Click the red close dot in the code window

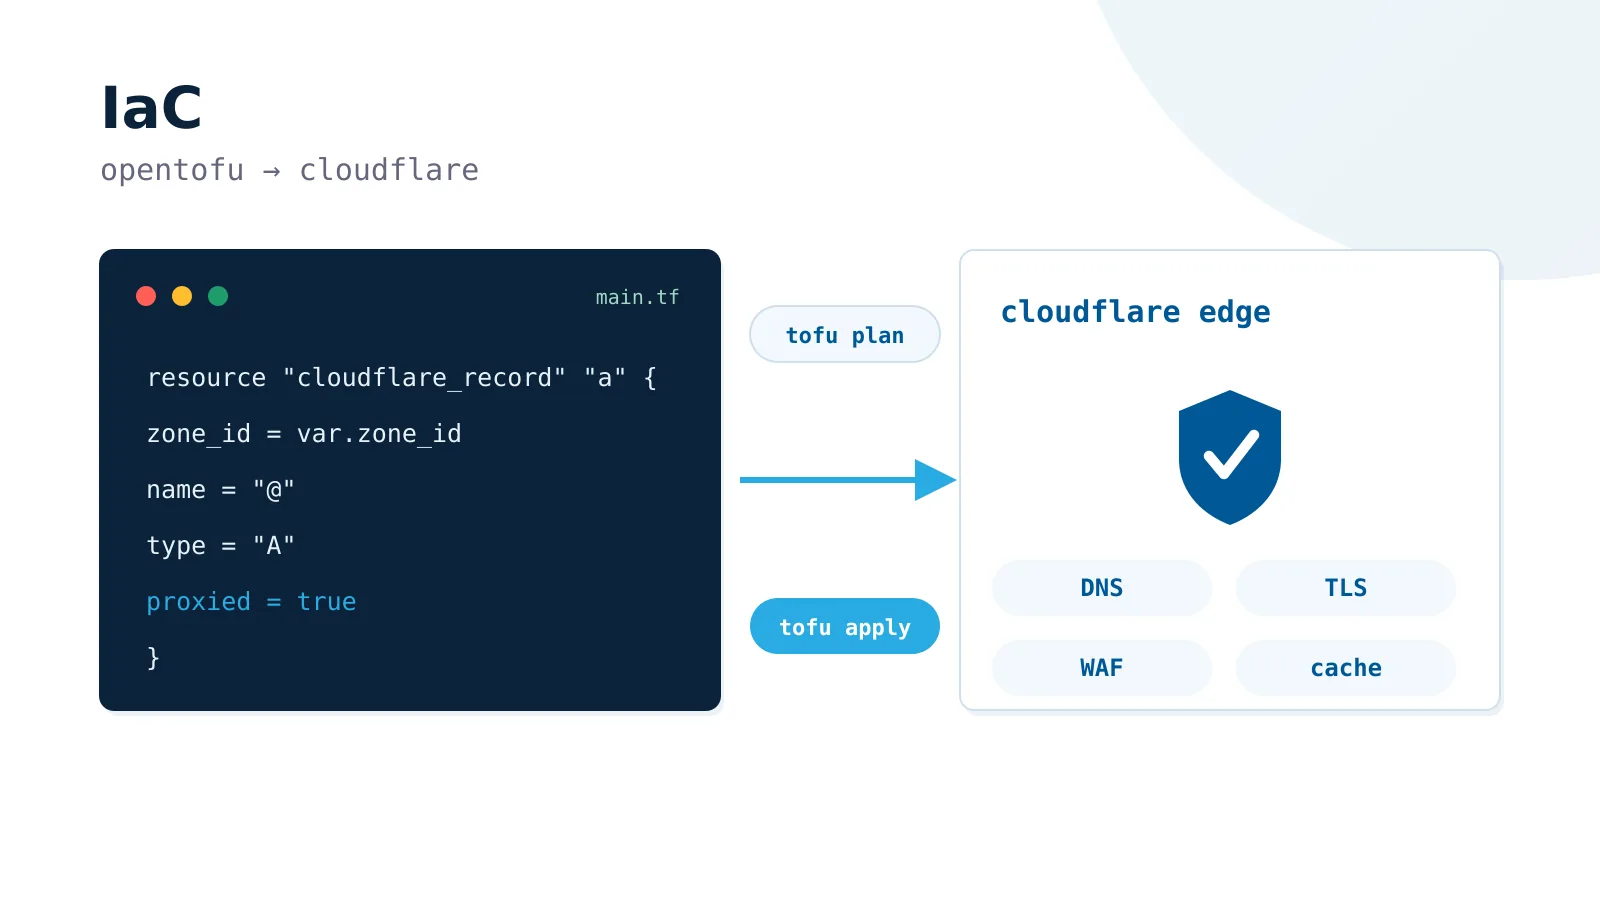(x=146, y=296)
